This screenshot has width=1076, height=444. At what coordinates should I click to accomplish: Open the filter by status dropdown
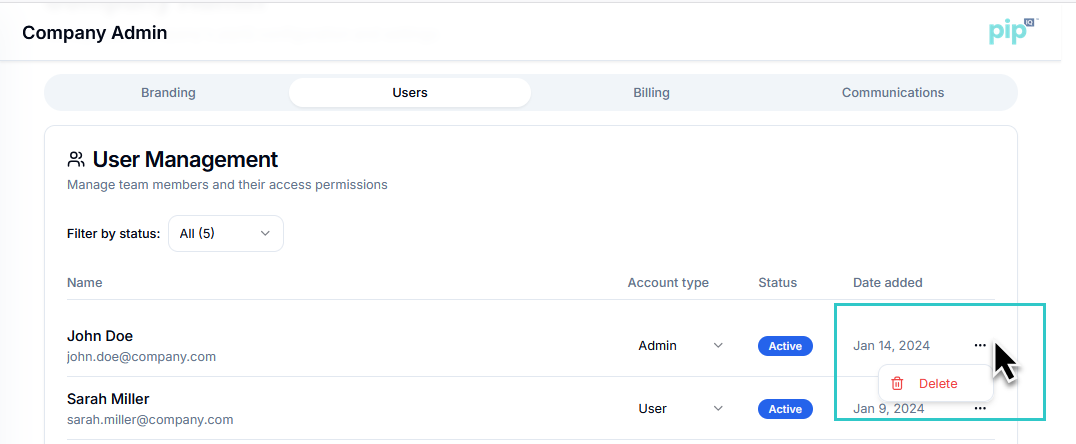[226, 233]
